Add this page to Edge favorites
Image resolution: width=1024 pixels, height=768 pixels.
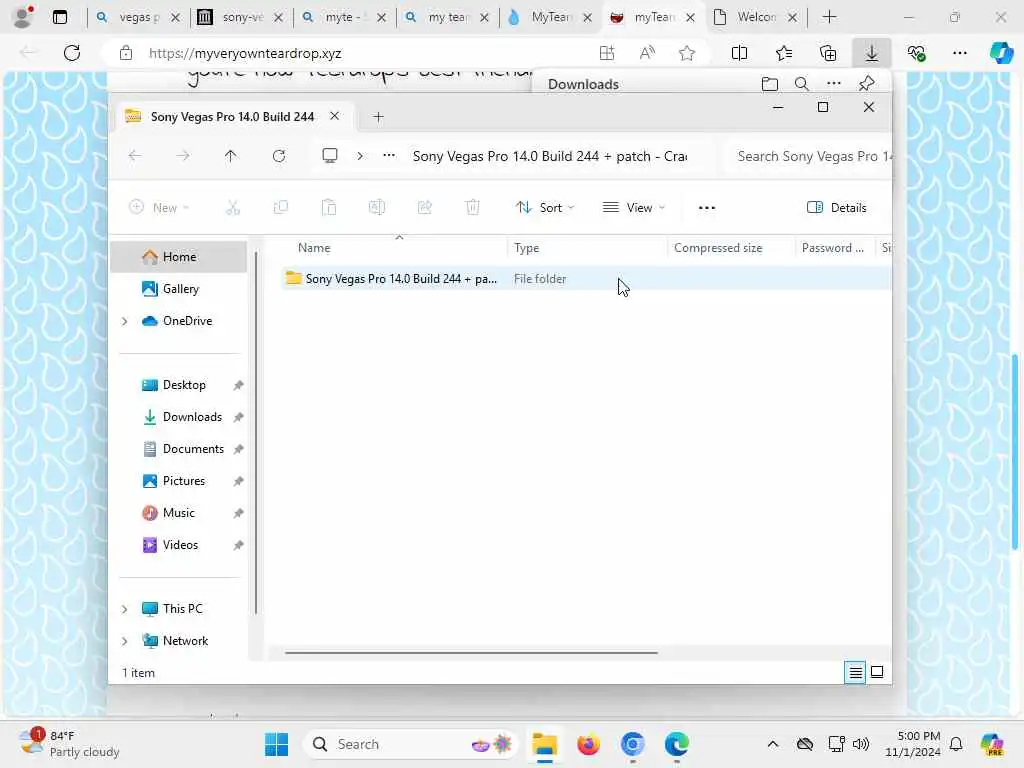[x=686, y=54]
